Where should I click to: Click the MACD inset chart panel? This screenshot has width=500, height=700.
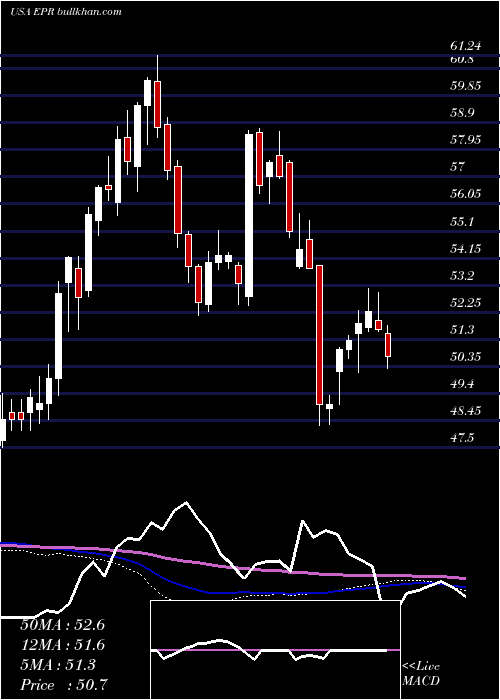click(x=275, y=650)
